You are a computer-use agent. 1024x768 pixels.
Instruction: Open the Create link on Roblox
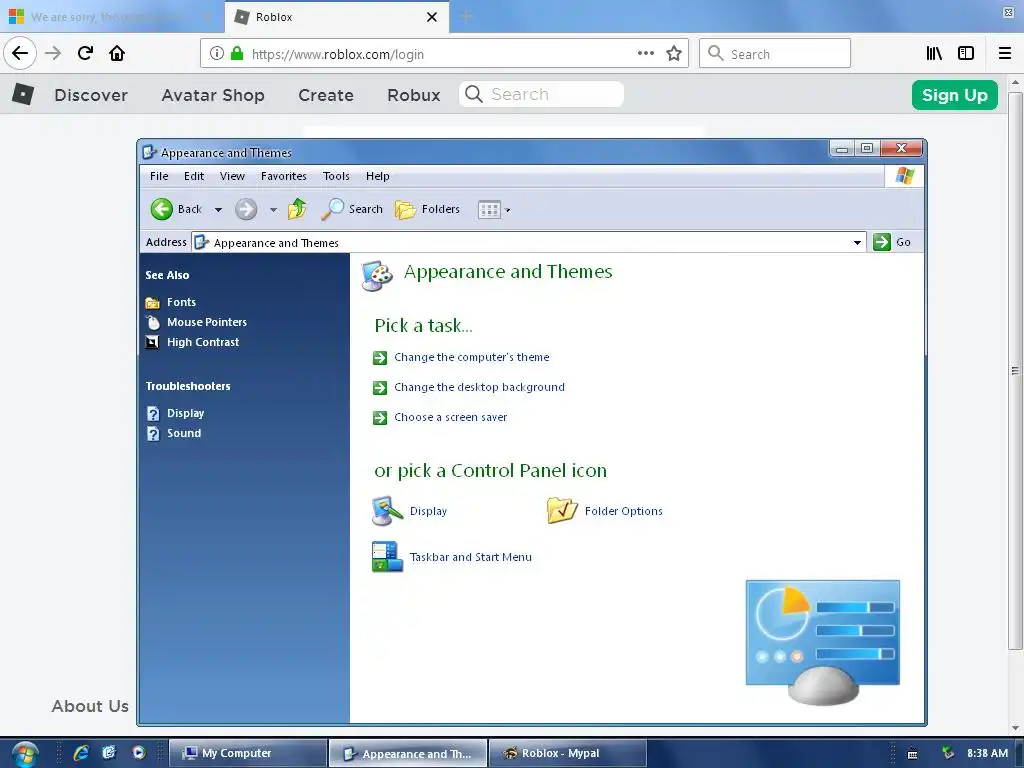point(326,95)
